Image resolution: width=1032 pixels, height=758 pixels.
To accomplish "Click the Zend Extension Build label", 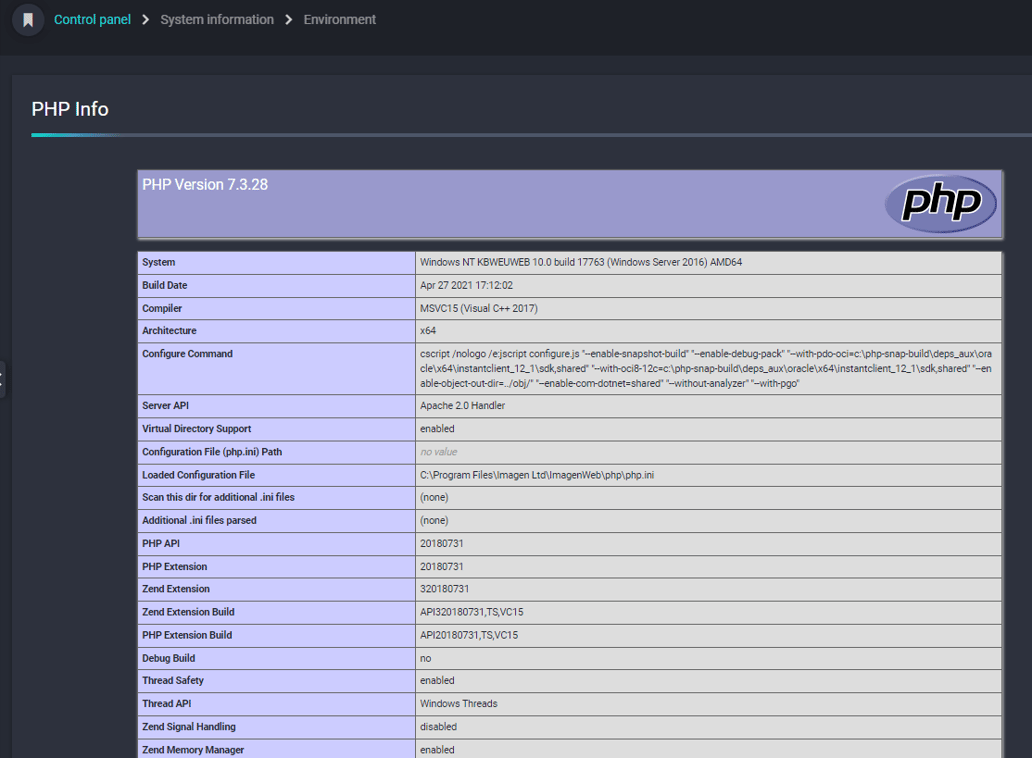I will click(x=188, y=612).
